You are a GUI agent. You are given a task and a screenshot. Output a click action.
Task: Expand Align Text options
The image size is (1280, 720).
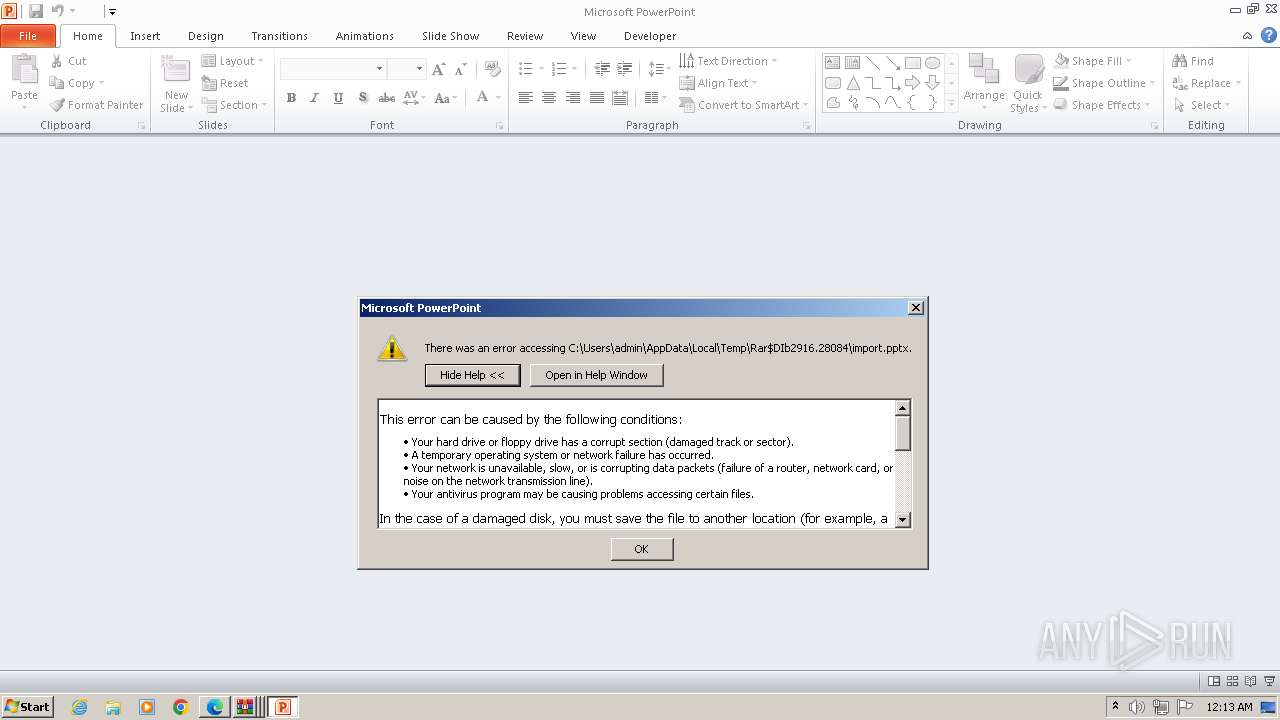[x=717, y=83]
